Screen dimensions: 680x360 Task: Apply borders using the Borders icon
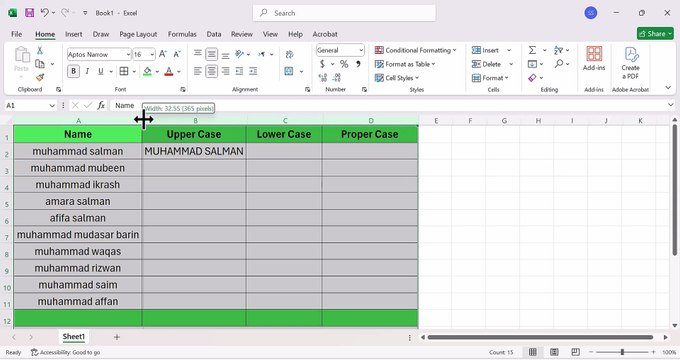coord(124,71)
